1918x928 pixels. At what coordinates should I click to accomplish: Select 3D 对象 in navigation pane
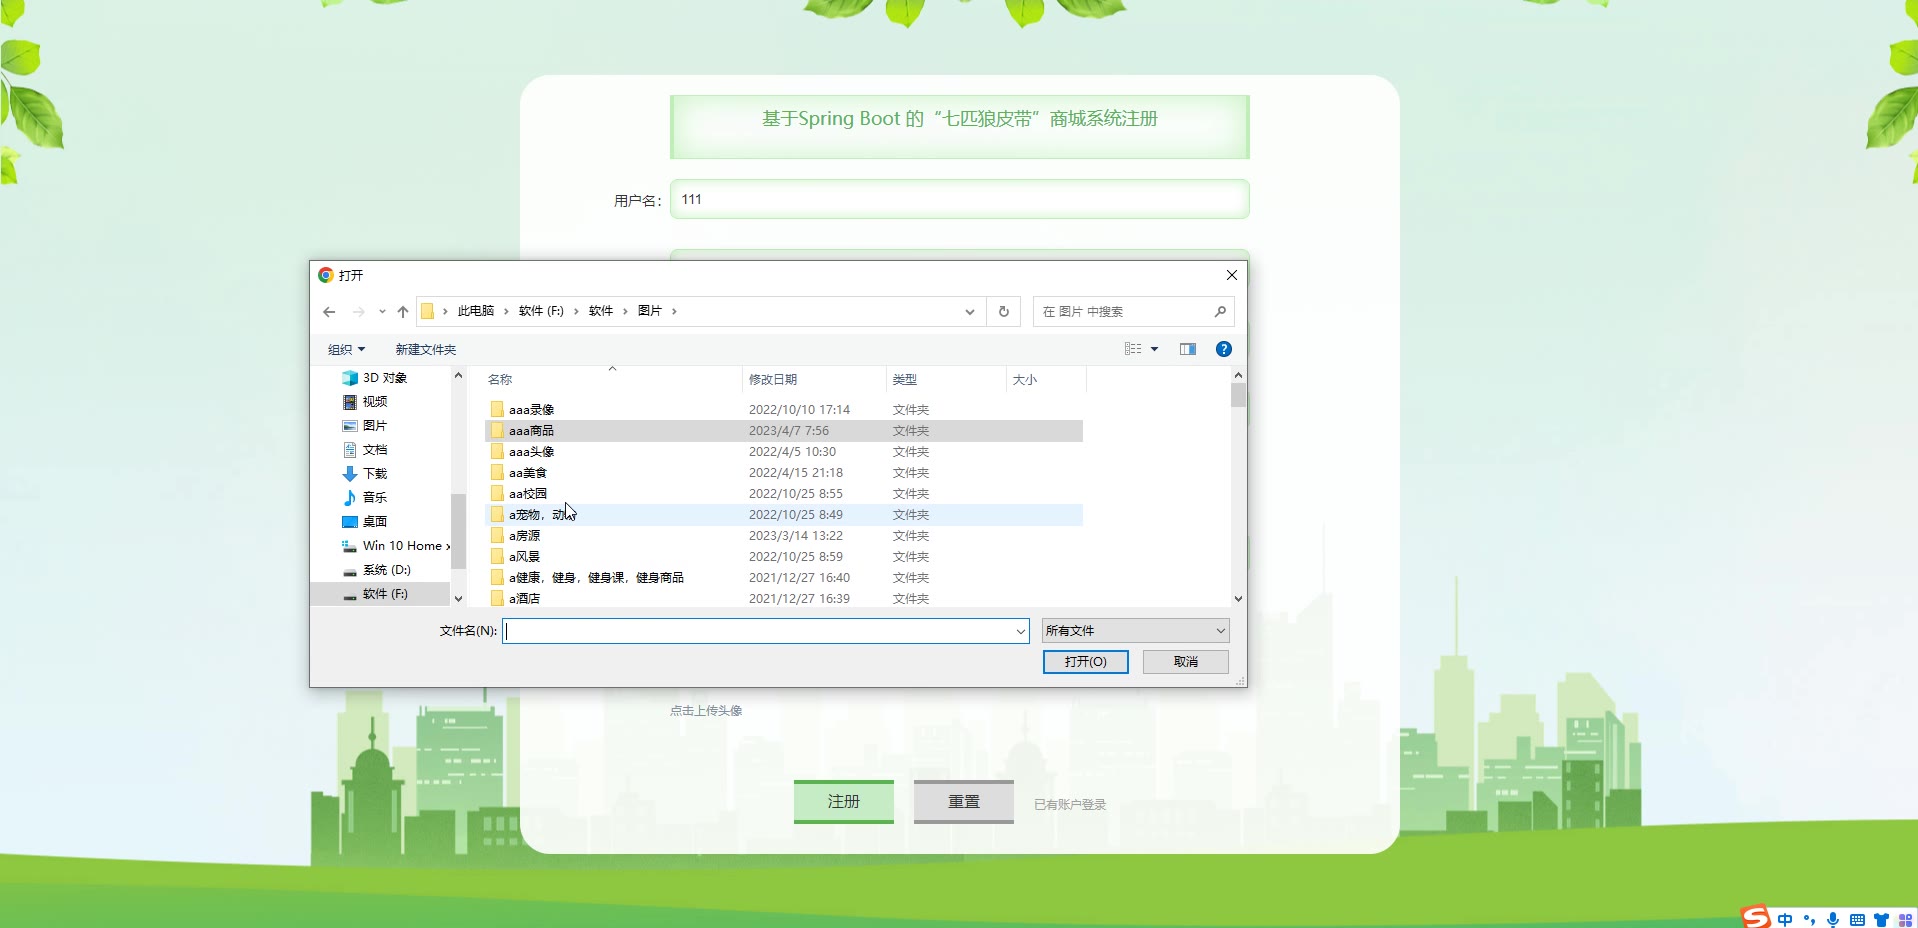[x=385, y=378]
